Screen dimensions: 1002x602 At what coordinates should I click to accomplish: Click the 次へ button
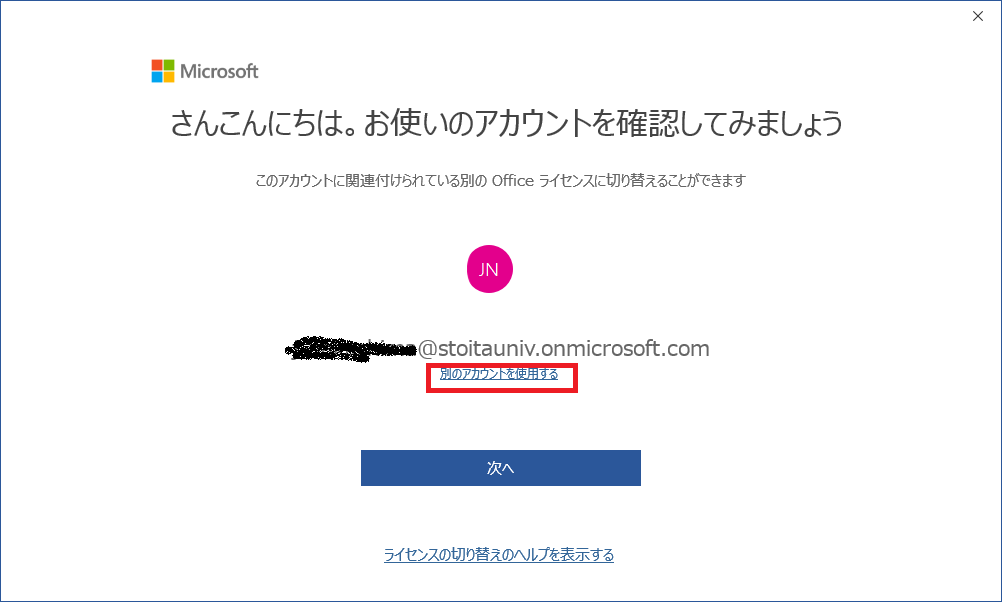(x=500, y=468)
